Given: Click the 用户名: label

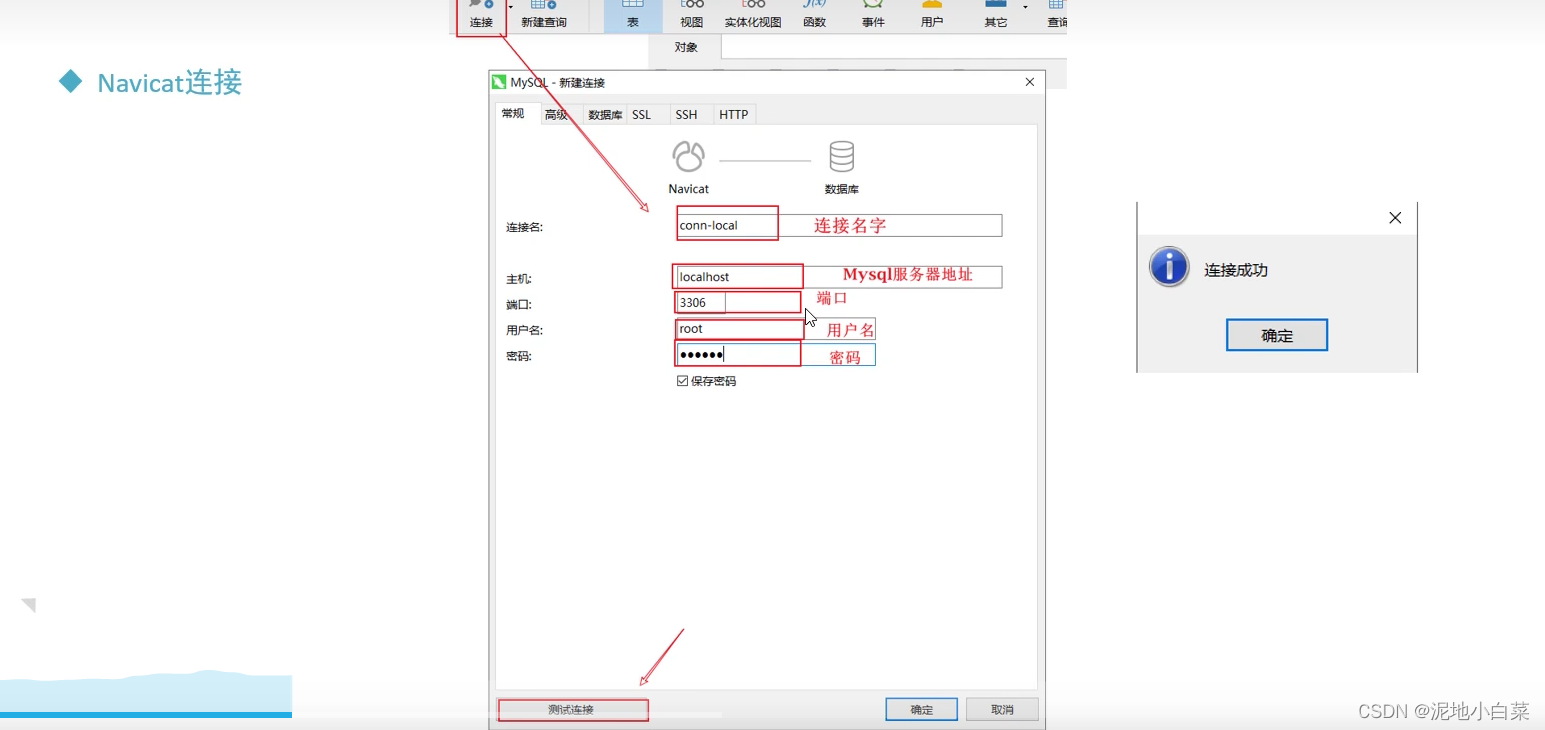Looking at the screenshot, I should tap(524, 330).
